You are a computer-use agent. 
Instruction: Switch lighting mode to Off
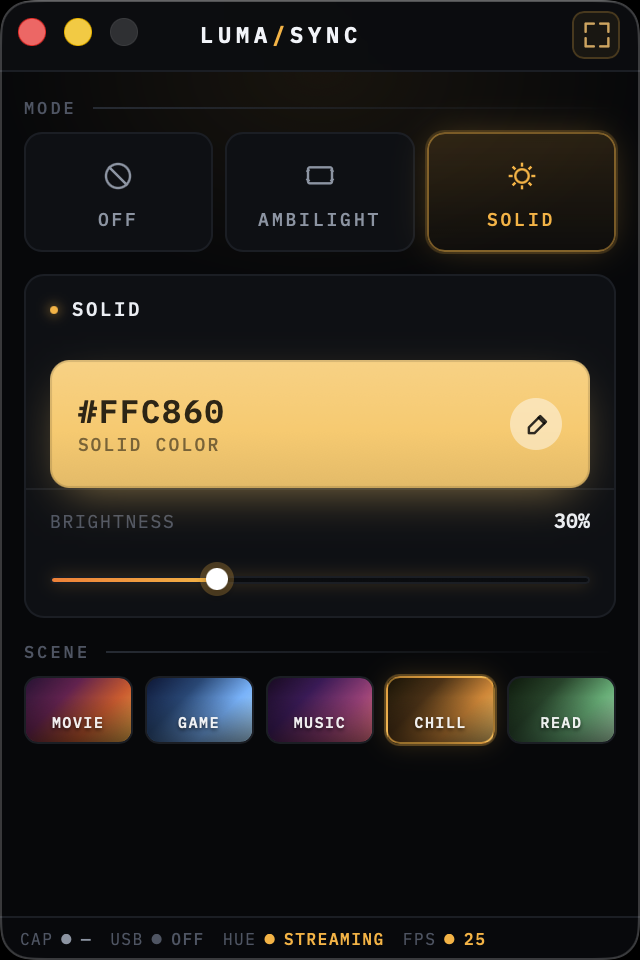(x=118, y=192)
